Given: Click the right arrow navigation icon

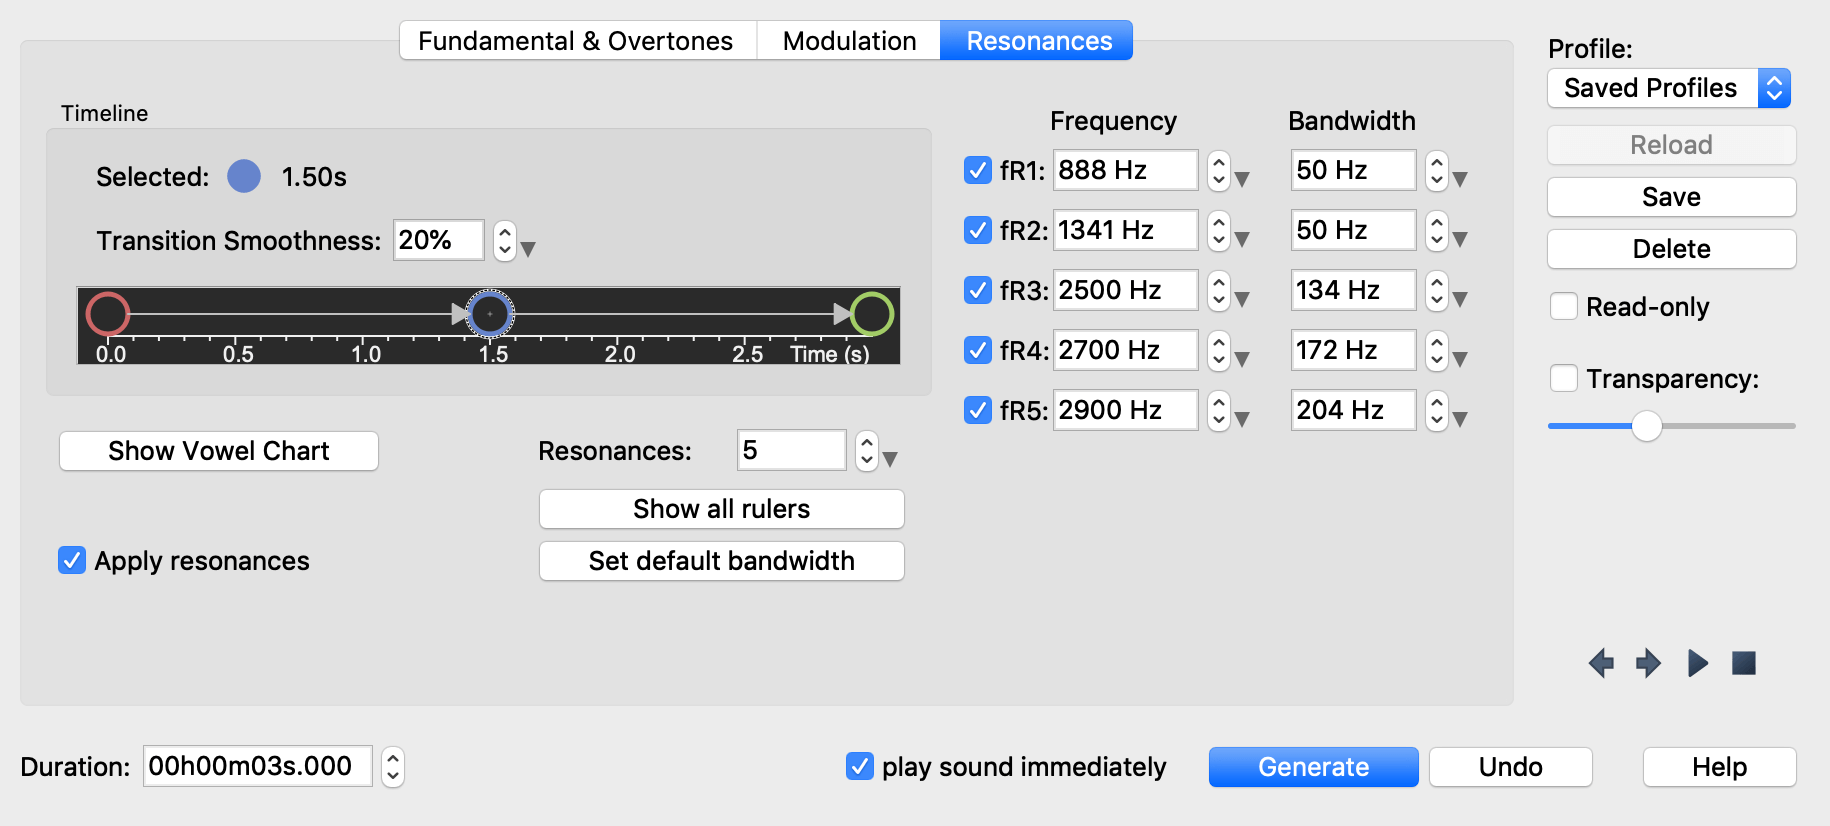Looking at the screenshot, I should click(1648, 663).
